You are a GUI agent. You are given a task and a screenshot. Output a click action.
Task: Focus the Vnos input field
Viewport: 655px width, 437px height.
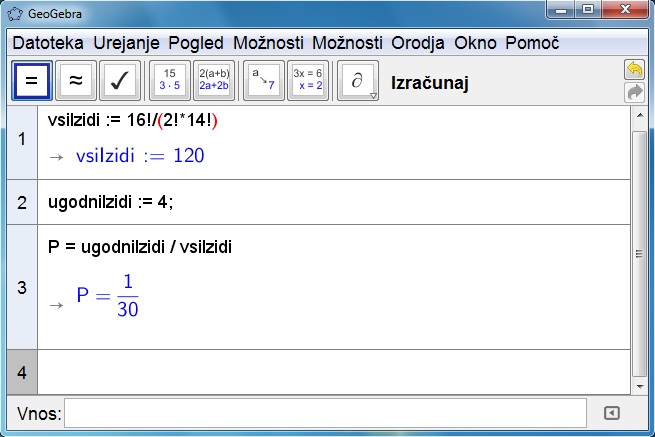click(x=325, y=413)
